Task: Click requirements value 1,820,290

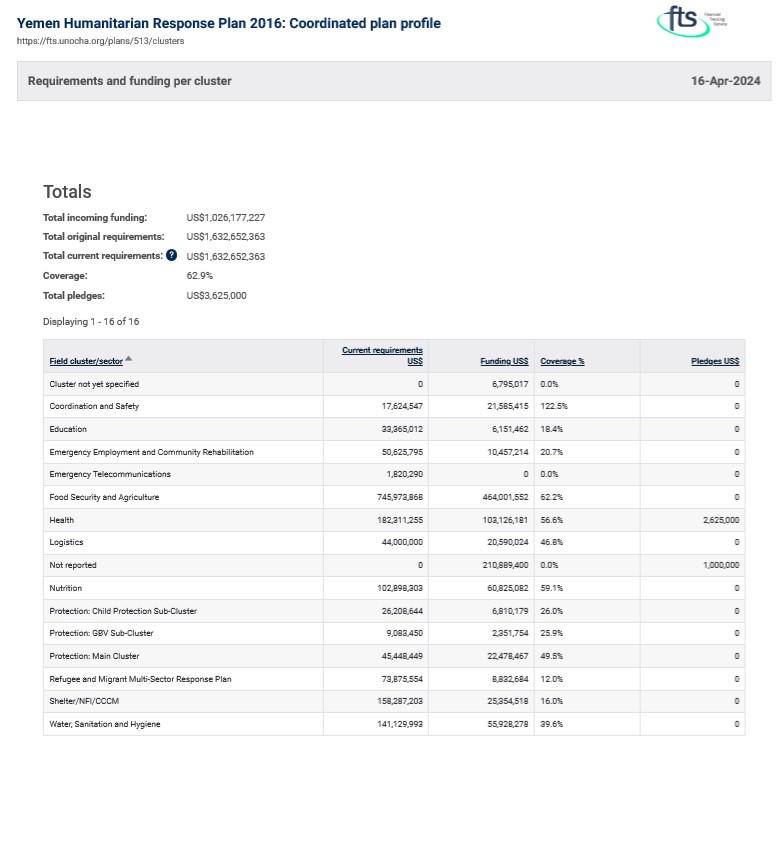Action: [405, 474]
